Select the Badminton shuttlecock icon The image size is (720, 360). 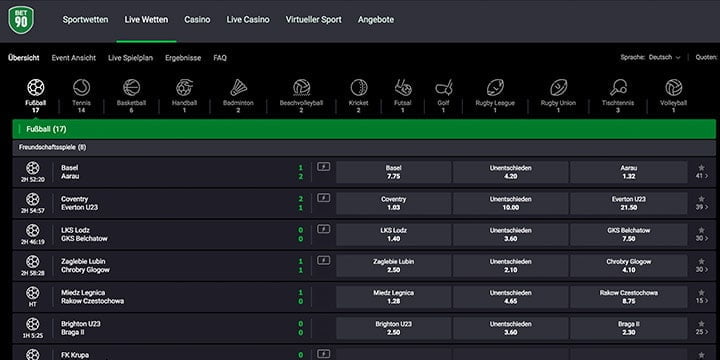click(x=238, y=87)
